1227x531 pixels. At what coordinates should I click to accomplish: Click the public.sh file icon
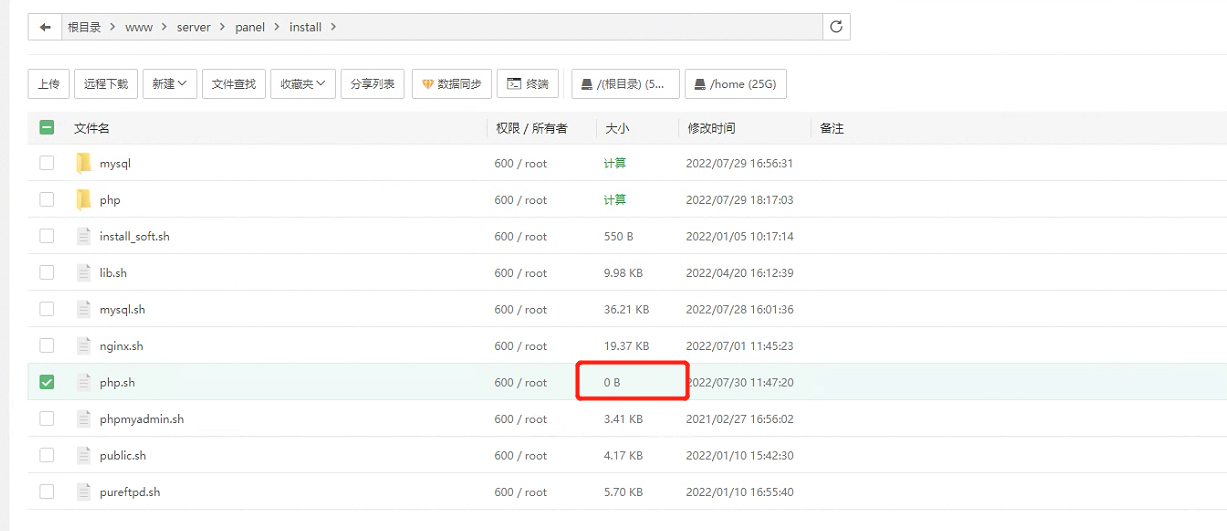84,455
